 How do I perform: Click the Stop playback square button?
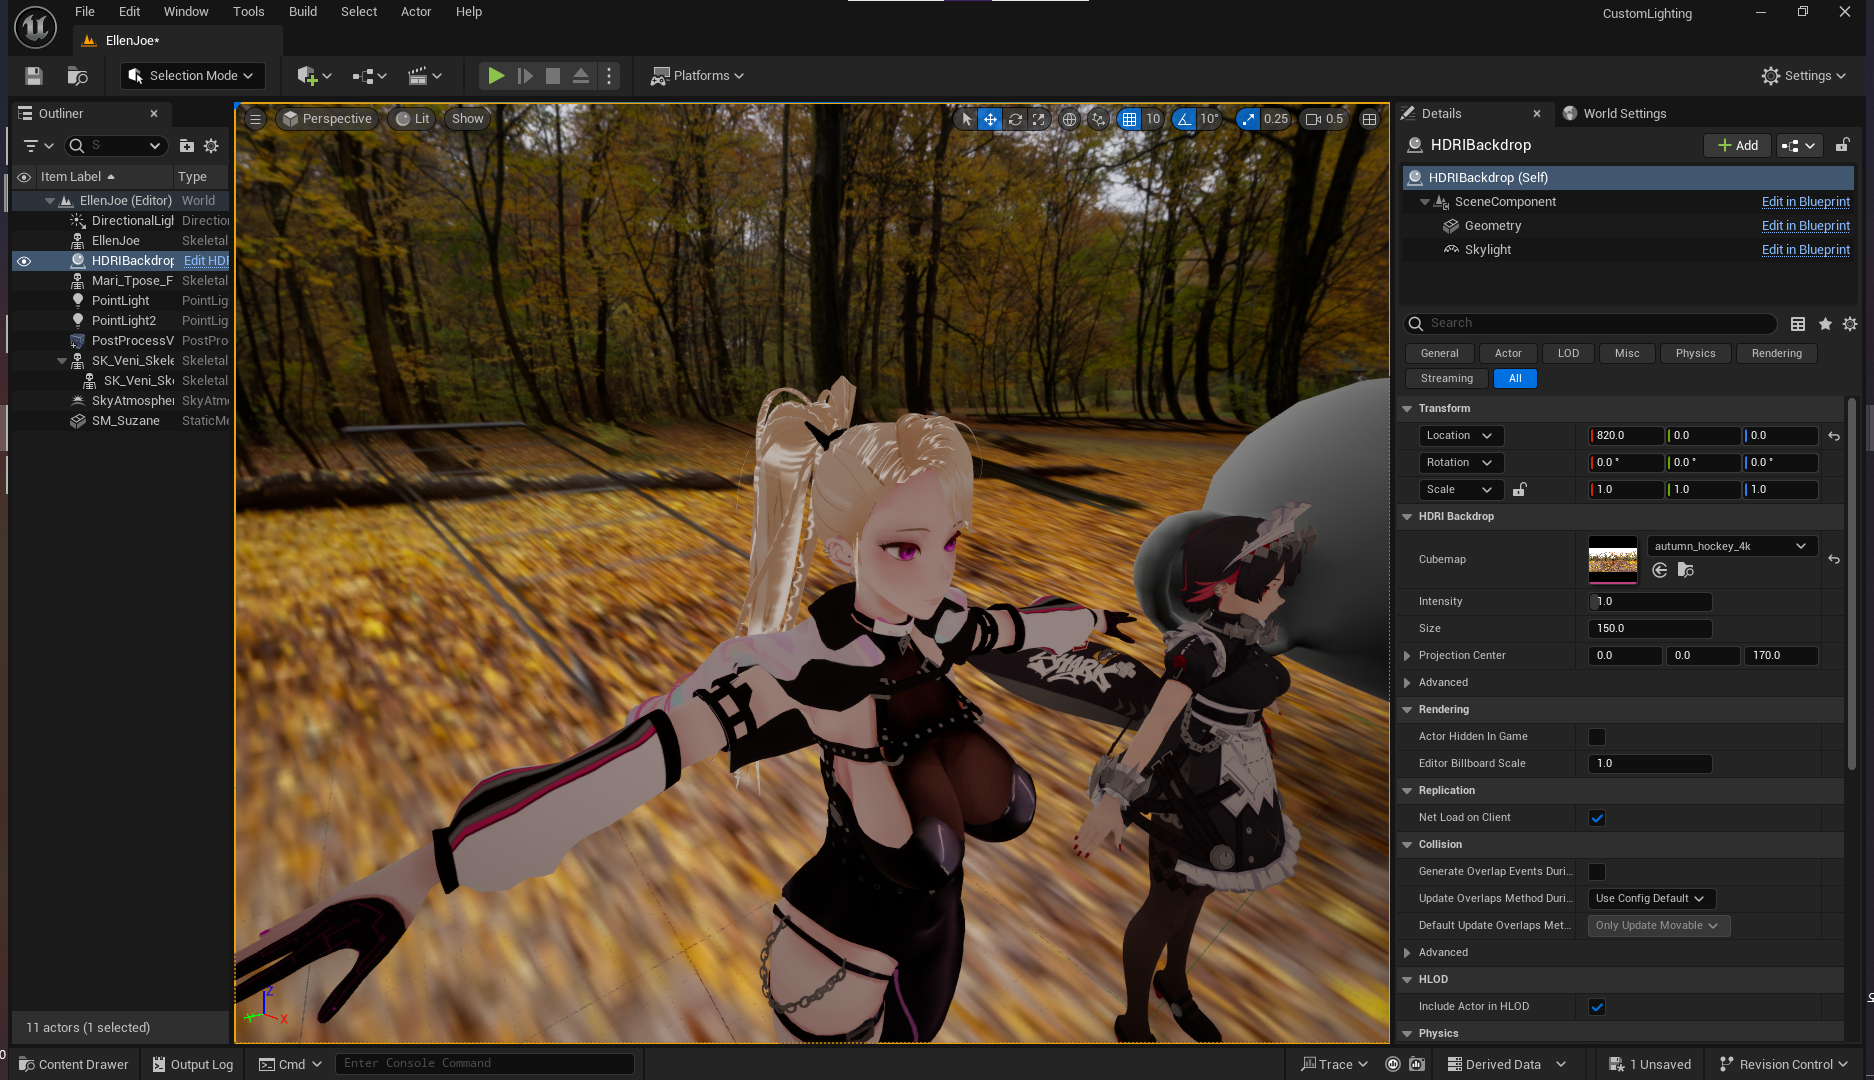click(552, 76)
